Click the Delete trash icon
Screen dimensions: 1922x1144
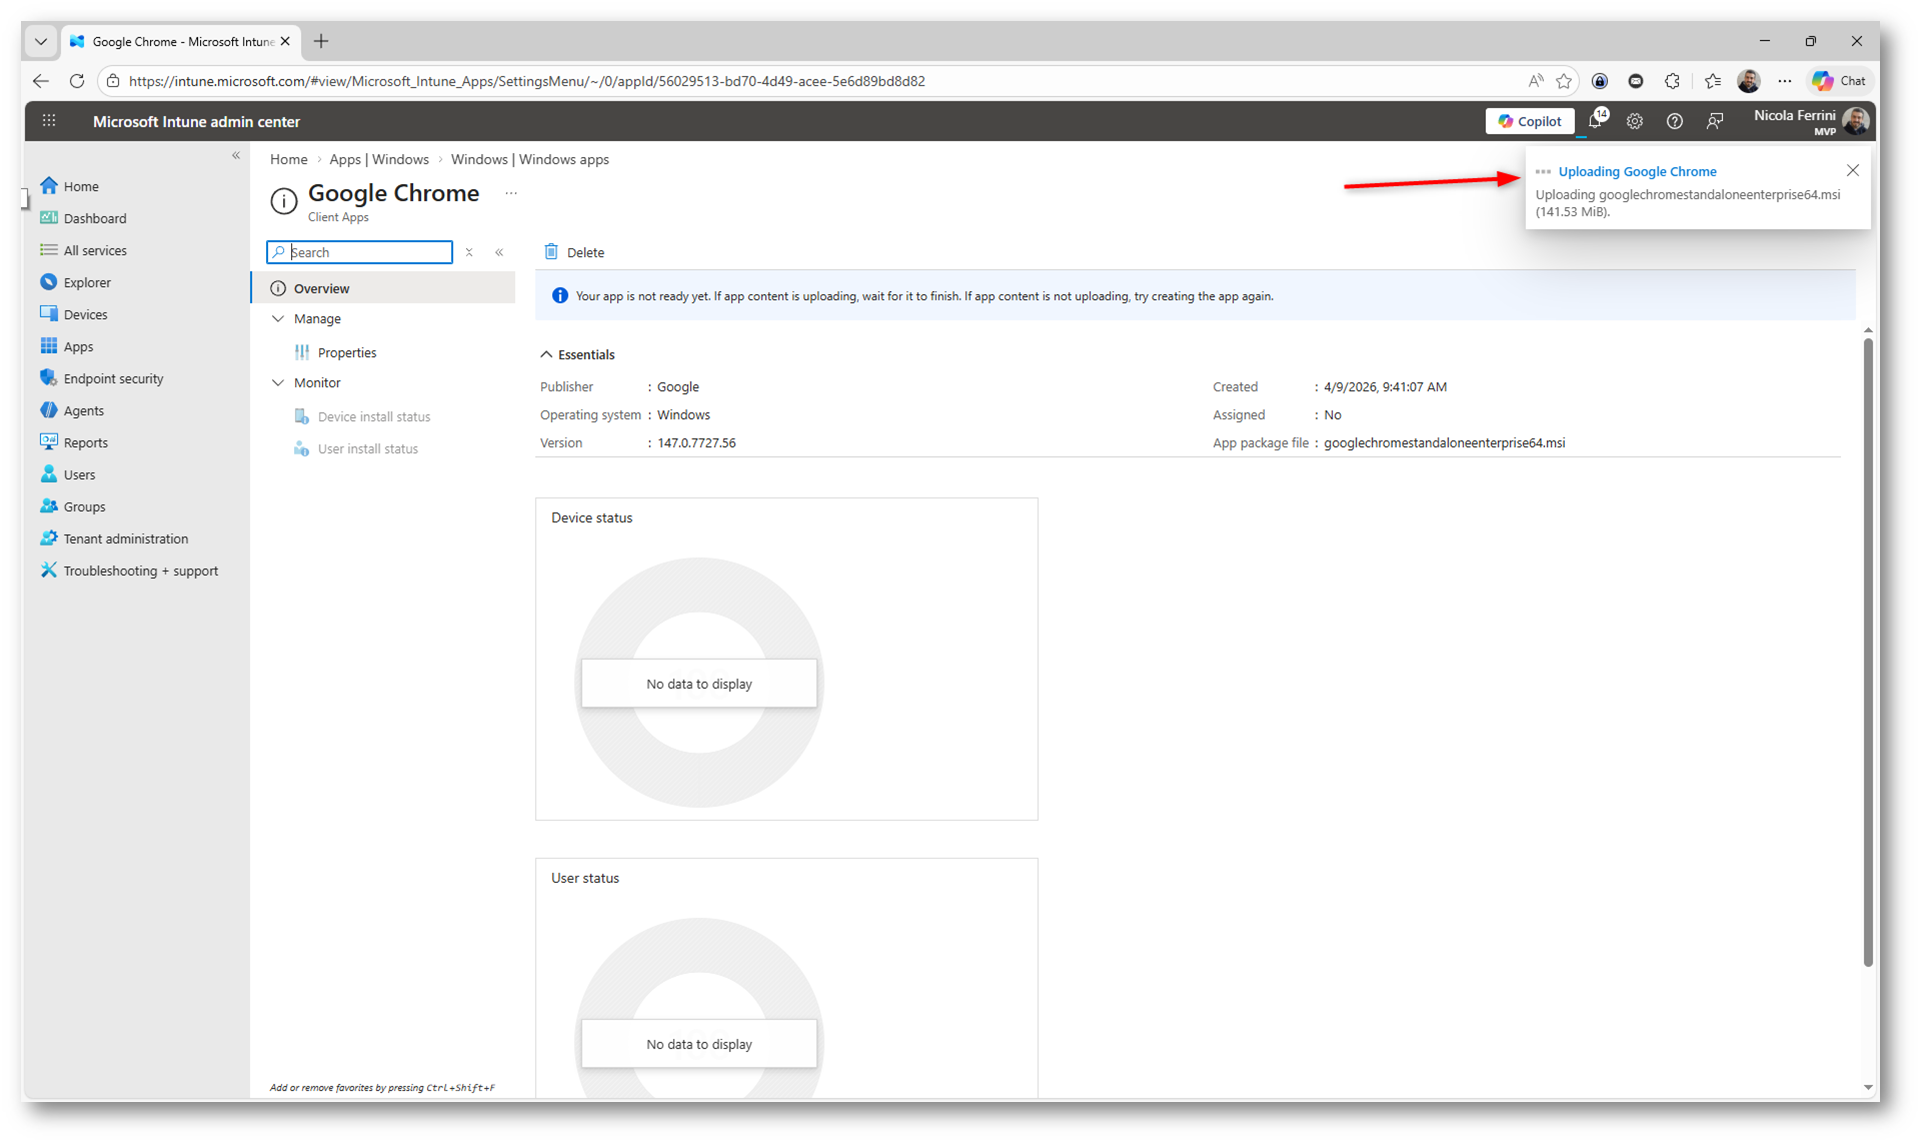[551, 252]
